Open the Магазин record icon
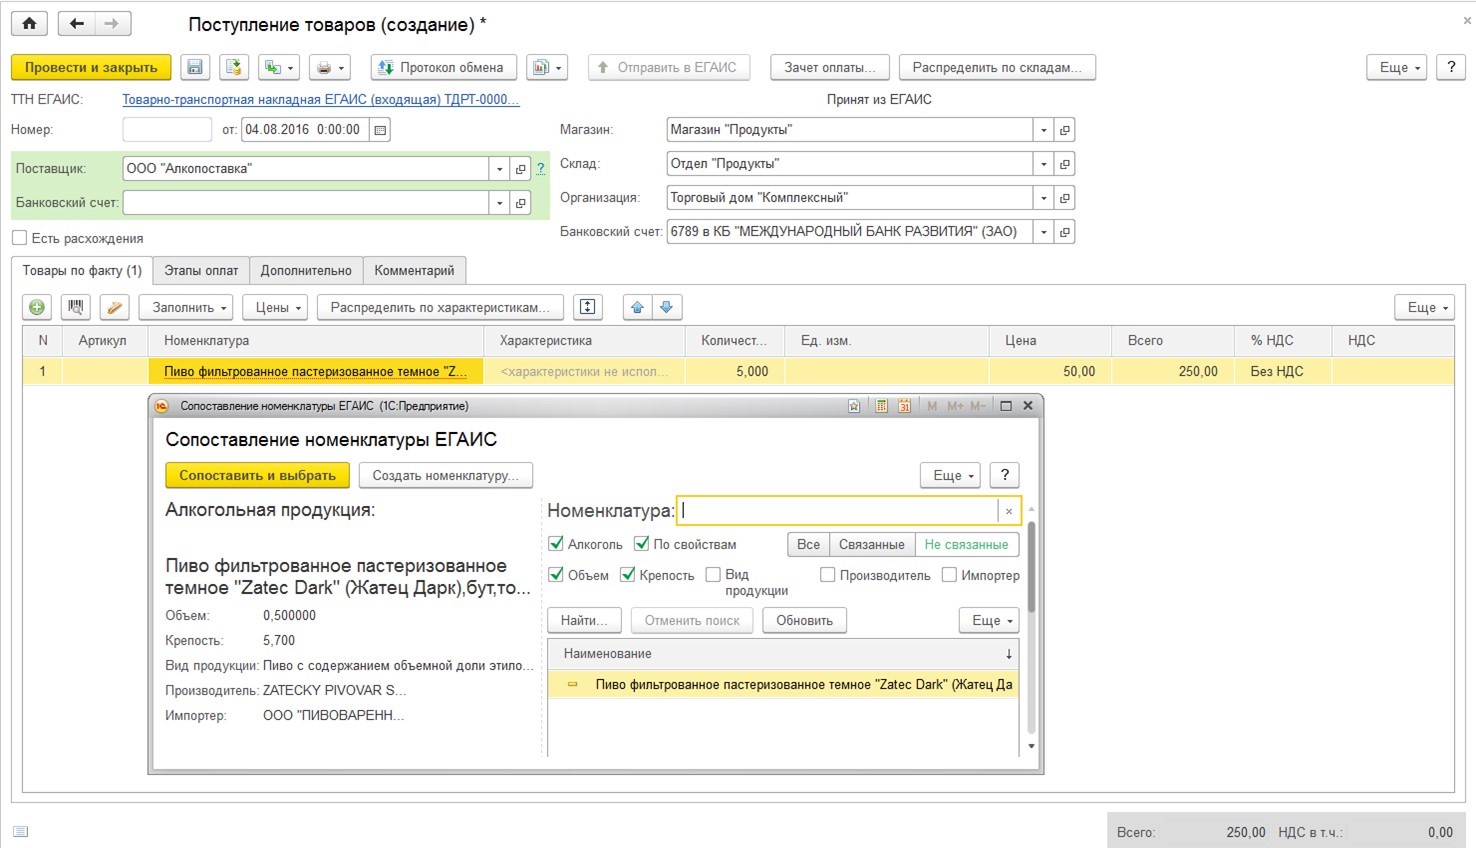 coord(1064,130)
